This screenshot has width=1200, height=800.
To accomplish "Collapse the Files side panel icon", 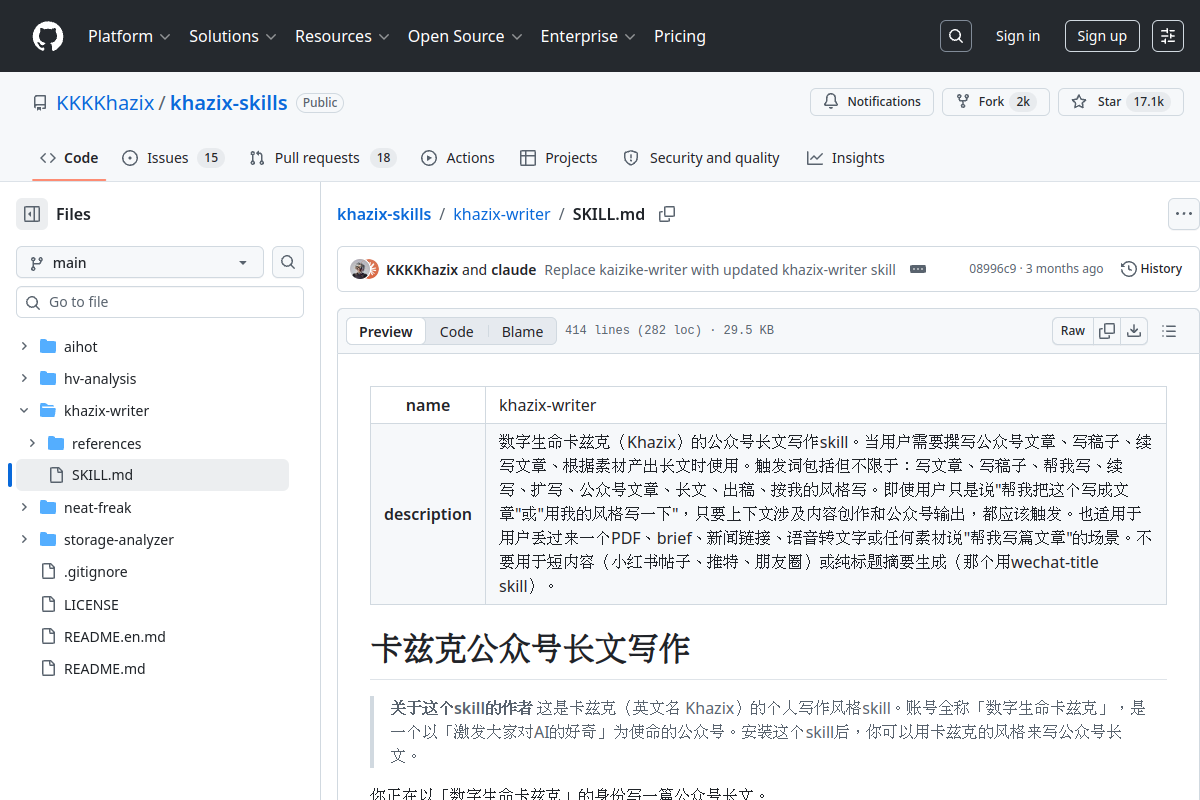I will (x=32, y=214).
